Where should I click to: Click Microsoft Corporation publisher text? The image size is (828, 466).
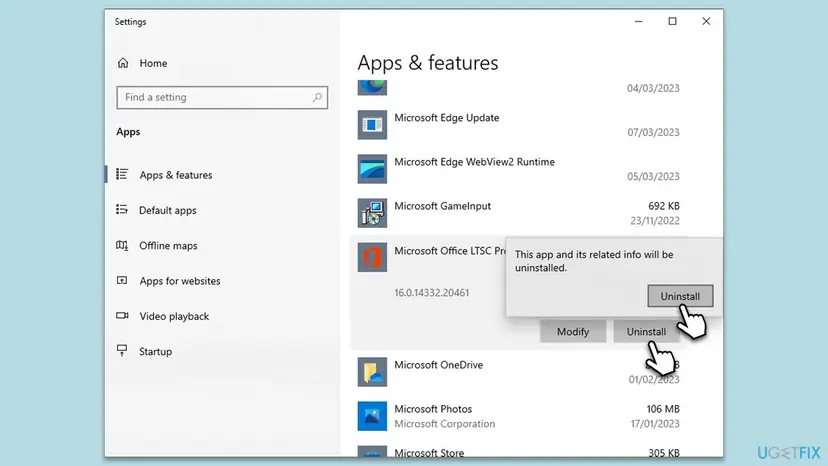click(x=445, y=424)
